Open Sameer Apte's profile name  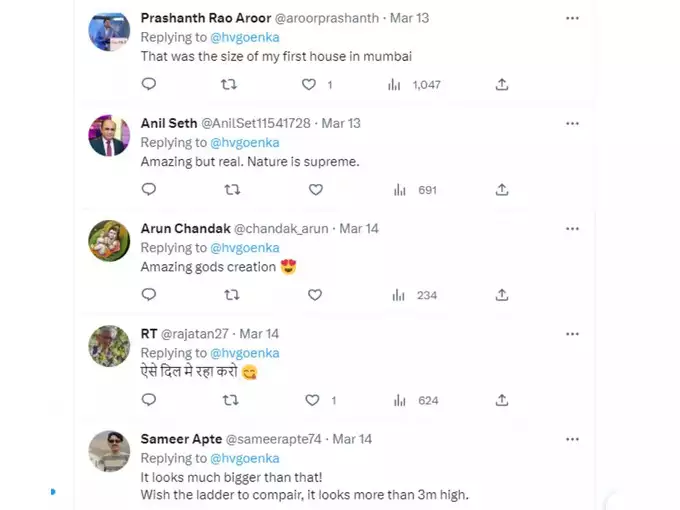click(x=181, y=439)
